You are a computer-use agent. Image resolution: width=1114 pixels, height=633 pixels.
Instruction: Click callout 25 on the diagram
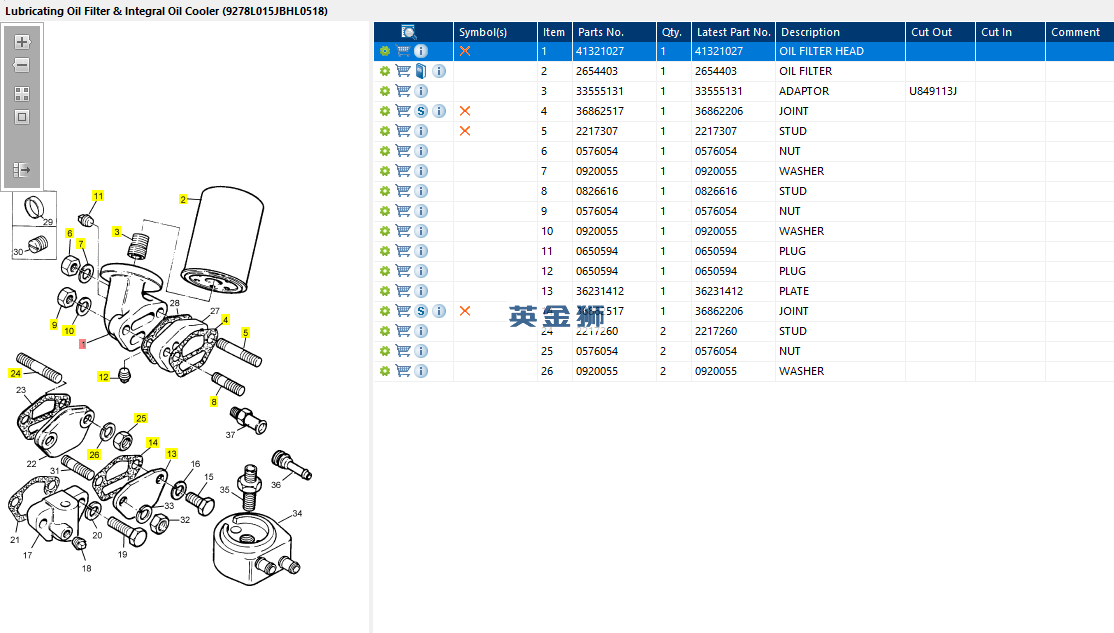tap(141, 418)
